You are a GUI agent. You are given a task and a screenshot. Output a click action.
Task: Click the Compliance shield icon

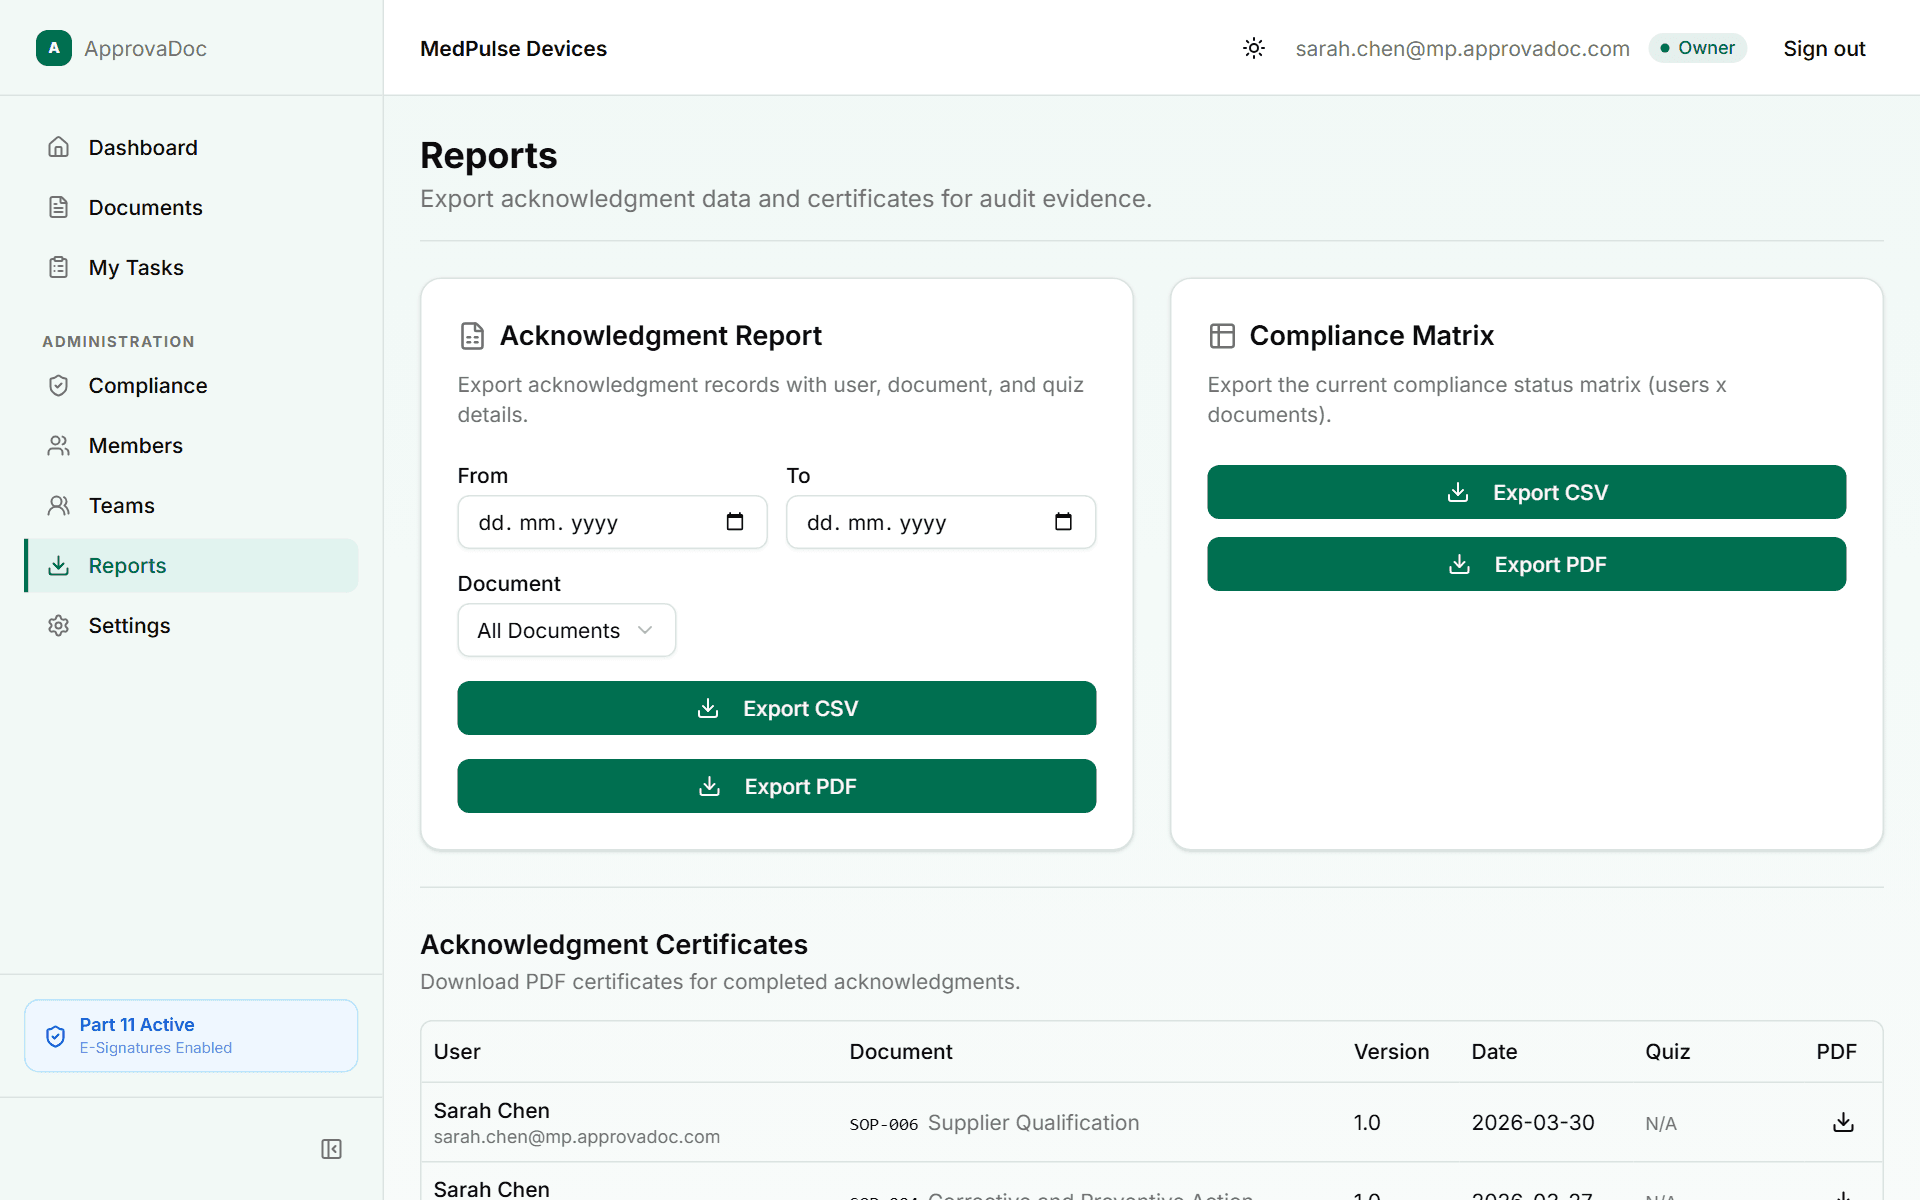tap(59, 385)
